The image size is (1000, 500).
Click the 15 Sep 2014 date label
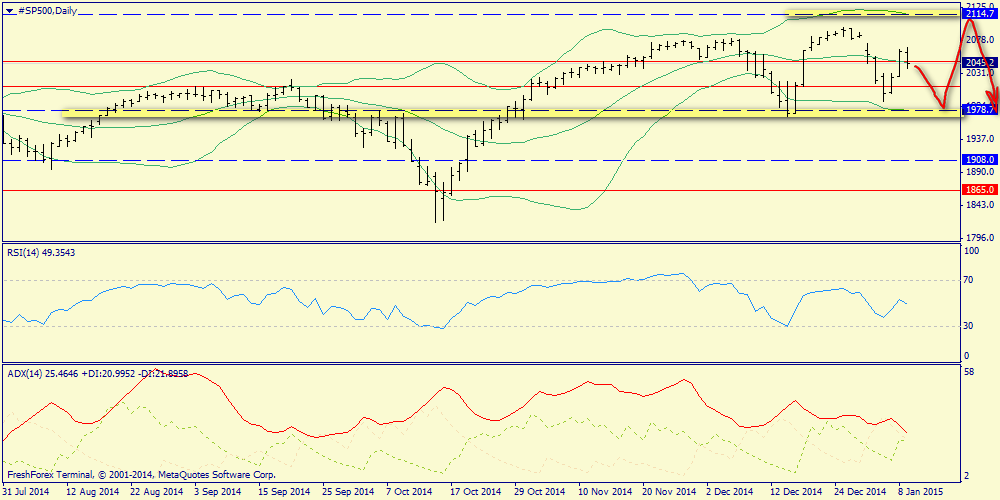coord(282,492)
